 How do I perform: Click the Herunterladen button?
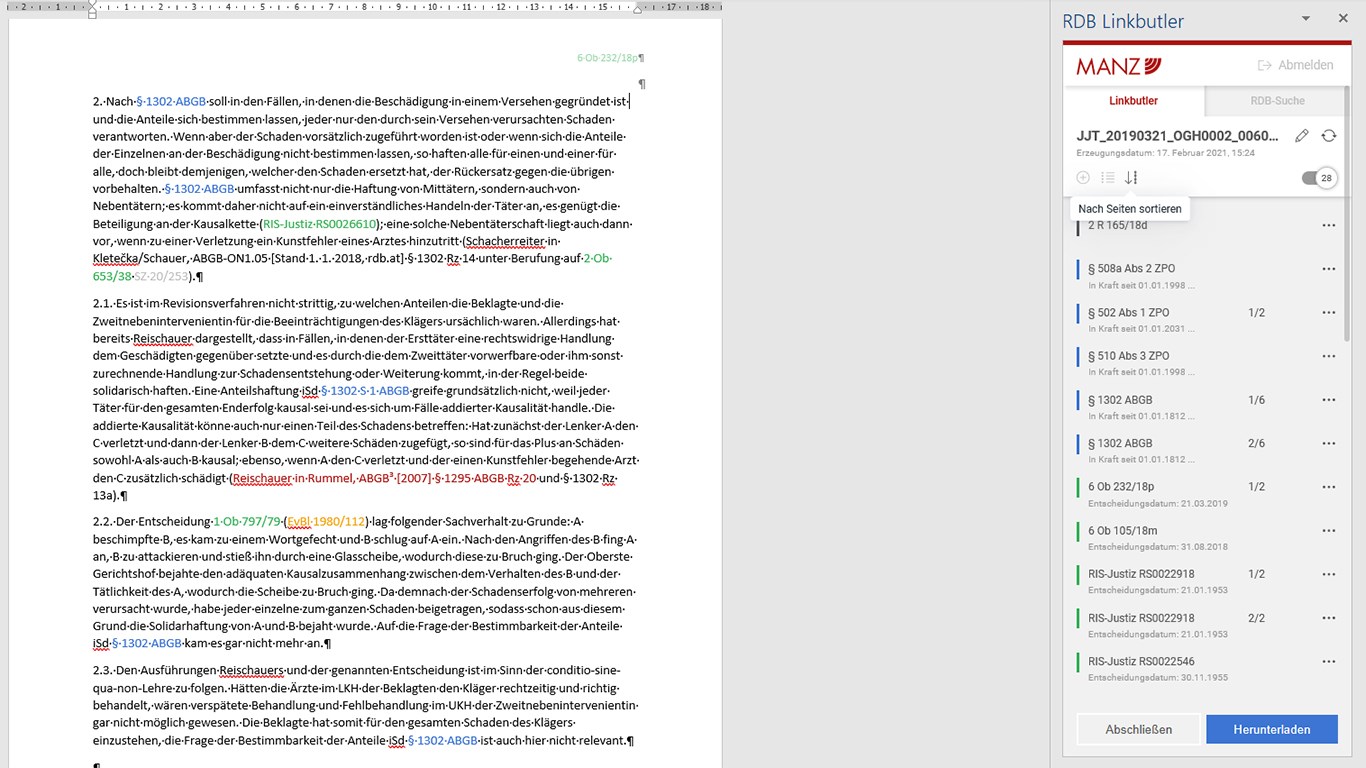[1272, 729]
